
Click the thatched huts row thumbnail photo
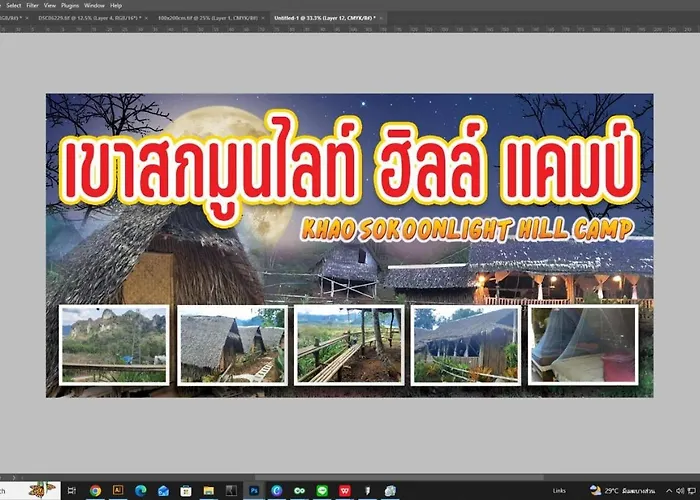click(x=232, y=345)
